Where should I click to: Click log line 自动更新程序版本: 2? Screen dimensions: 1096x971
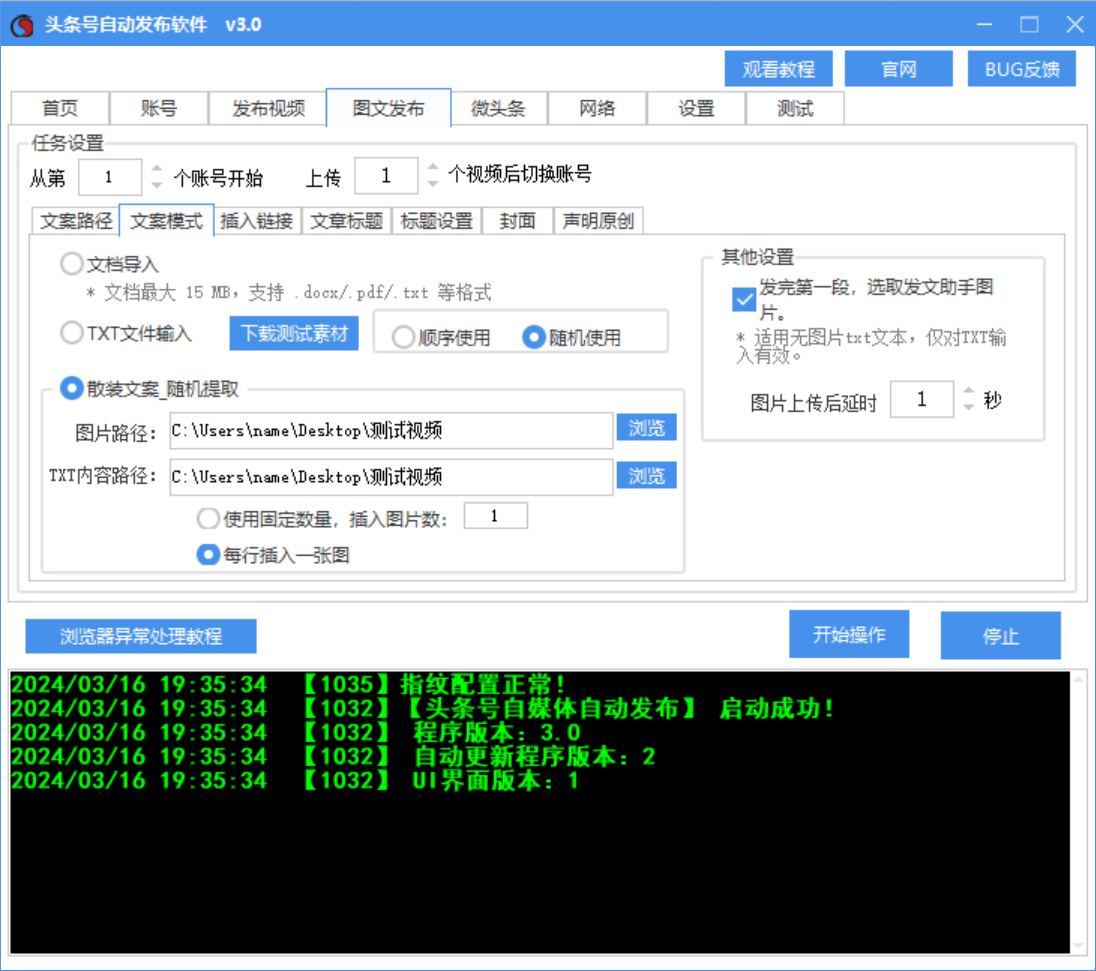pyautogui.click(x=333, y=756)
